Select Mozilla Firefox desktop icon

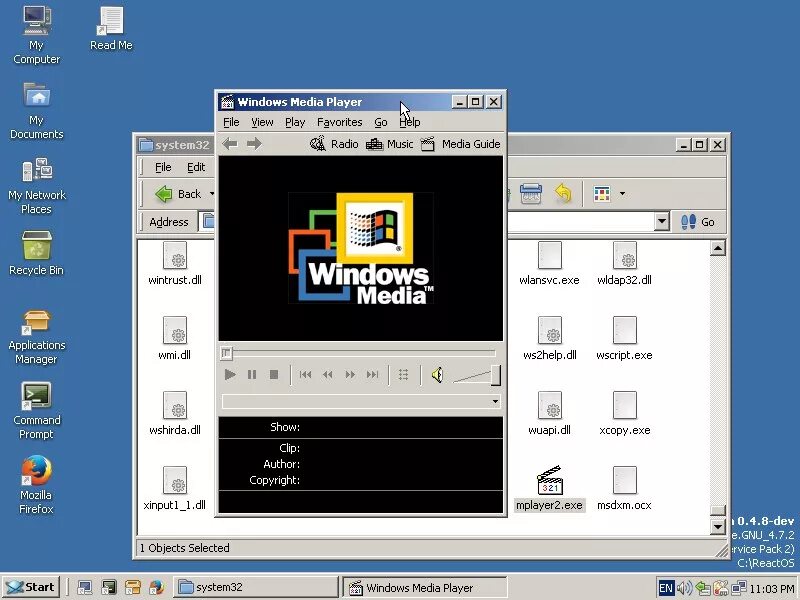37,485
